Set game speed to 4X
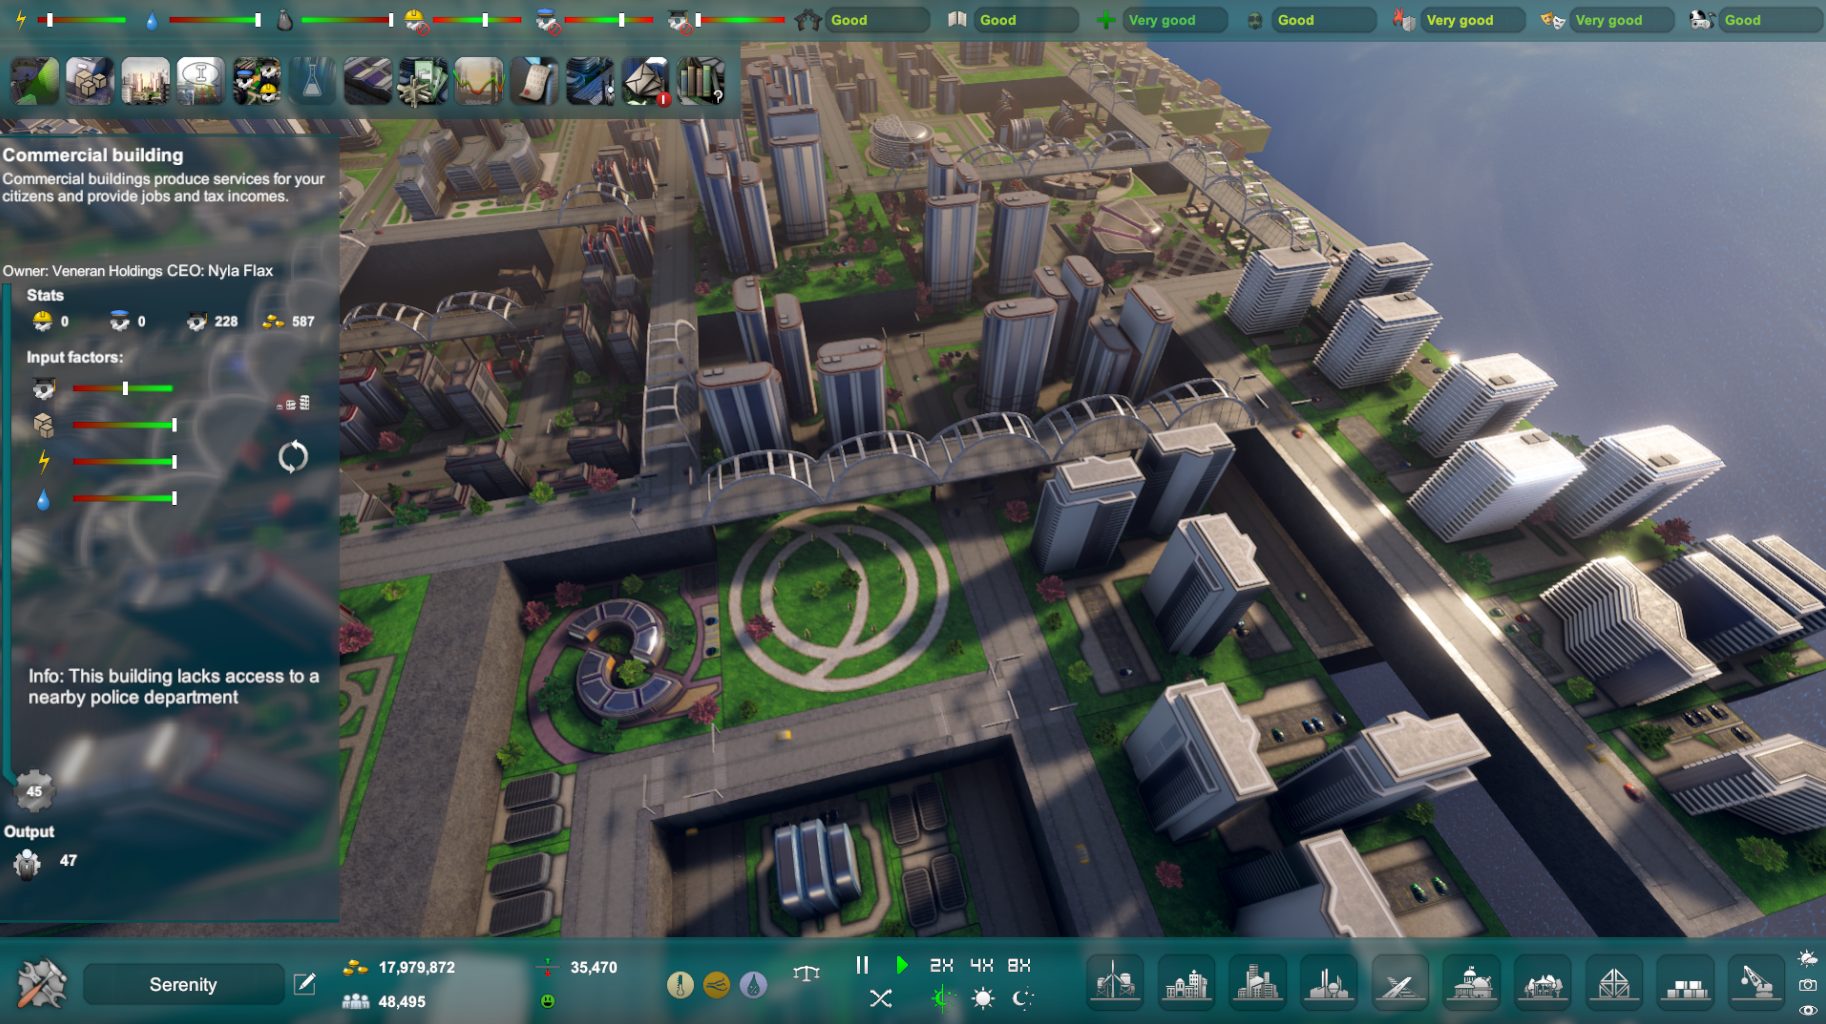Image resolution: width=1826 pixels, height=1024 pixels. (x=981, y=965)
